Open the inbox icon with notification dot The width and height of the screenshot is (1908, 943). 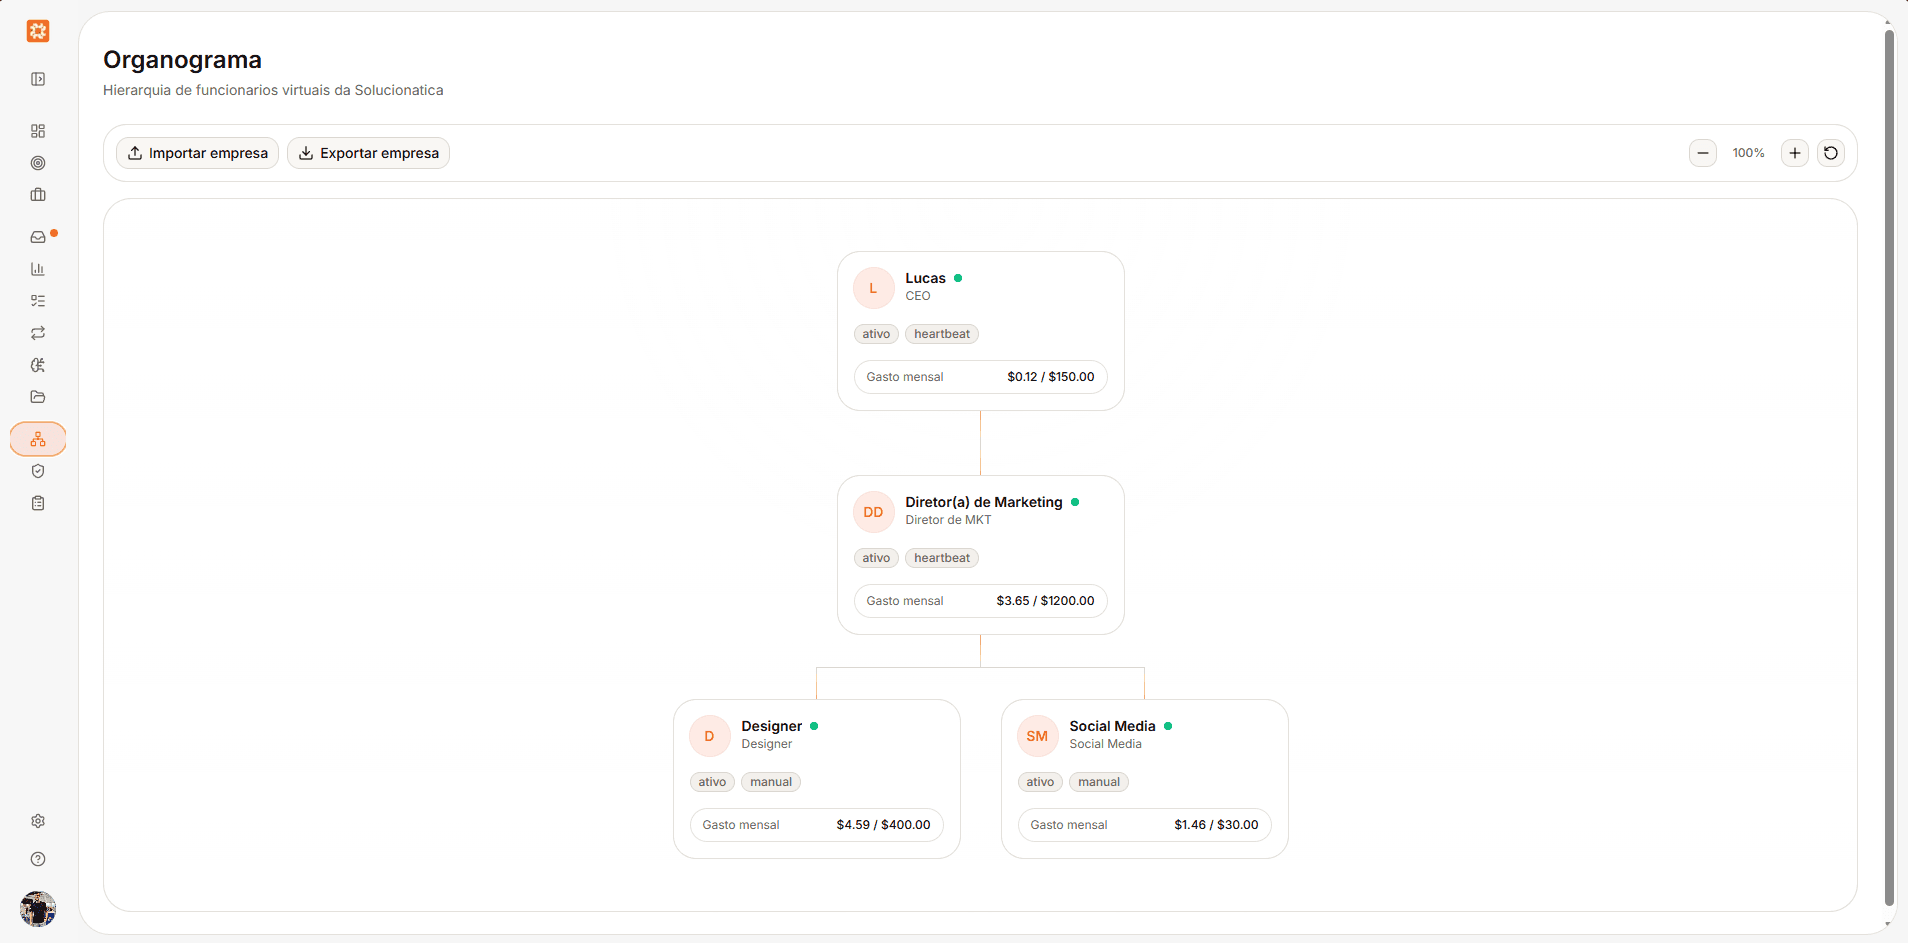click(38, 237)
